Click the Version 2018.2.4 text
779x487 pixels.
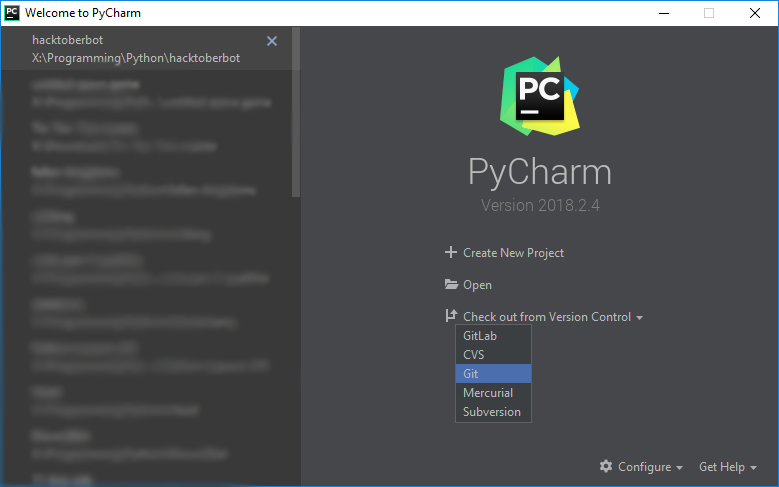(x=540, y=205)
